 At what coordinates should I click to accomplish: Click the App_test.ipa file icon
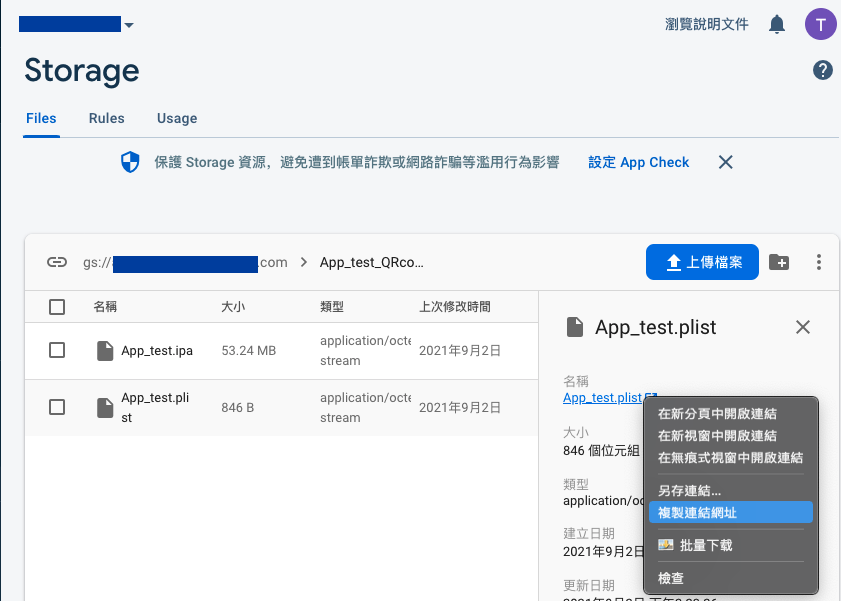click(105, 351)
